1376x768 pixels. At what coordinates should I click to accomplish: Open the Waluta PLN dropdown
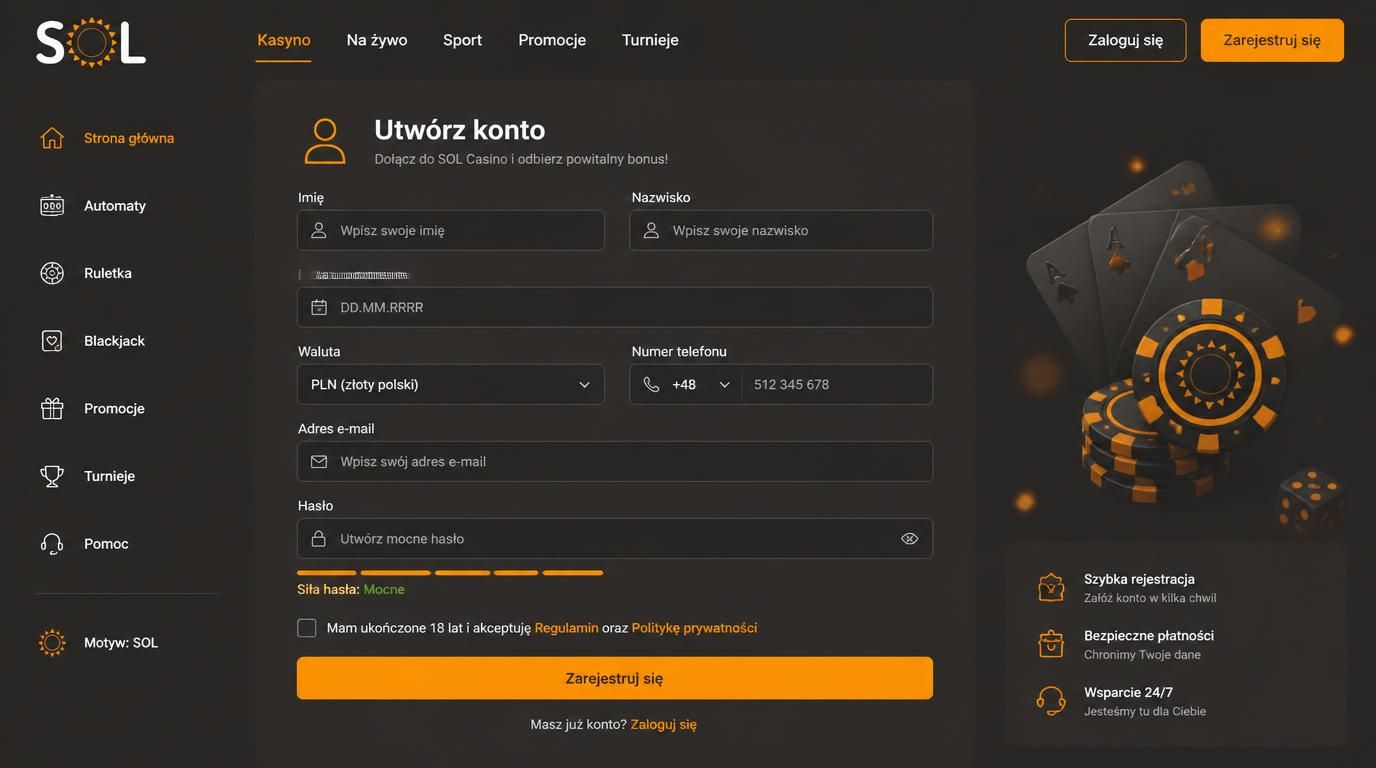click(x=451, y=385)
